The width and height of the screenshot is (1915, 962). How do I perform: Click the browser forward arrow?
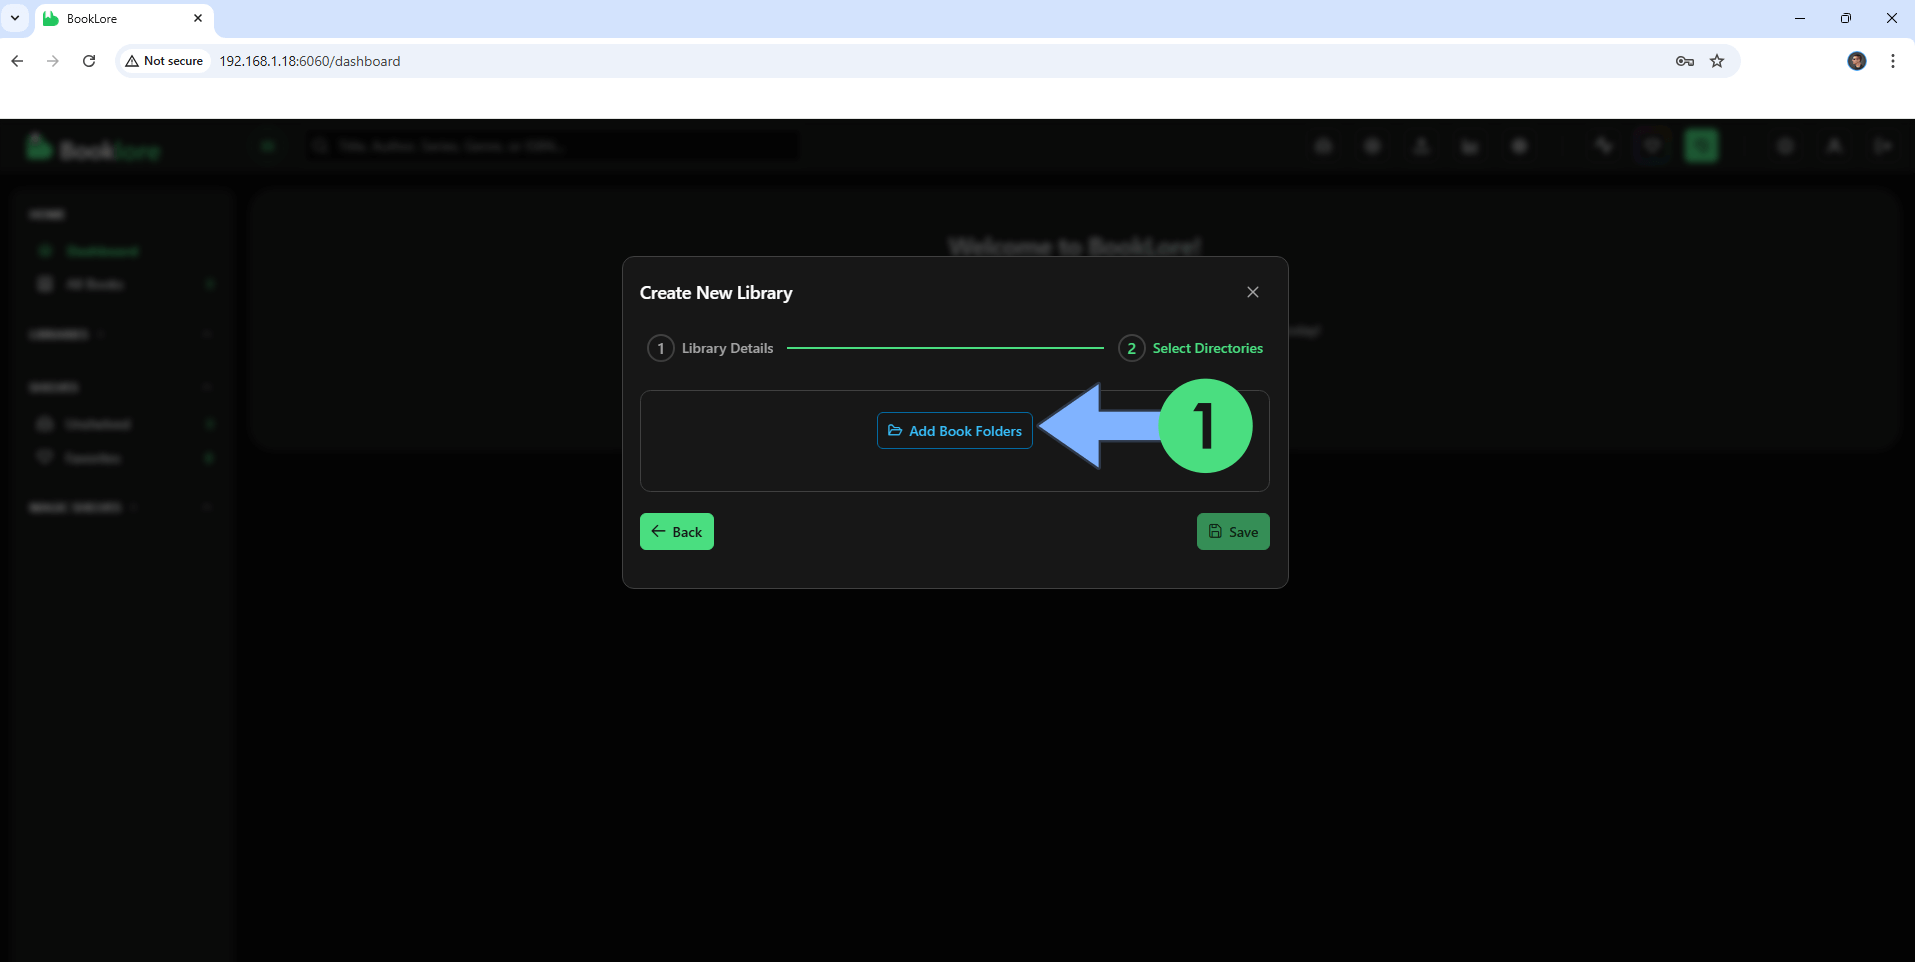53,61
